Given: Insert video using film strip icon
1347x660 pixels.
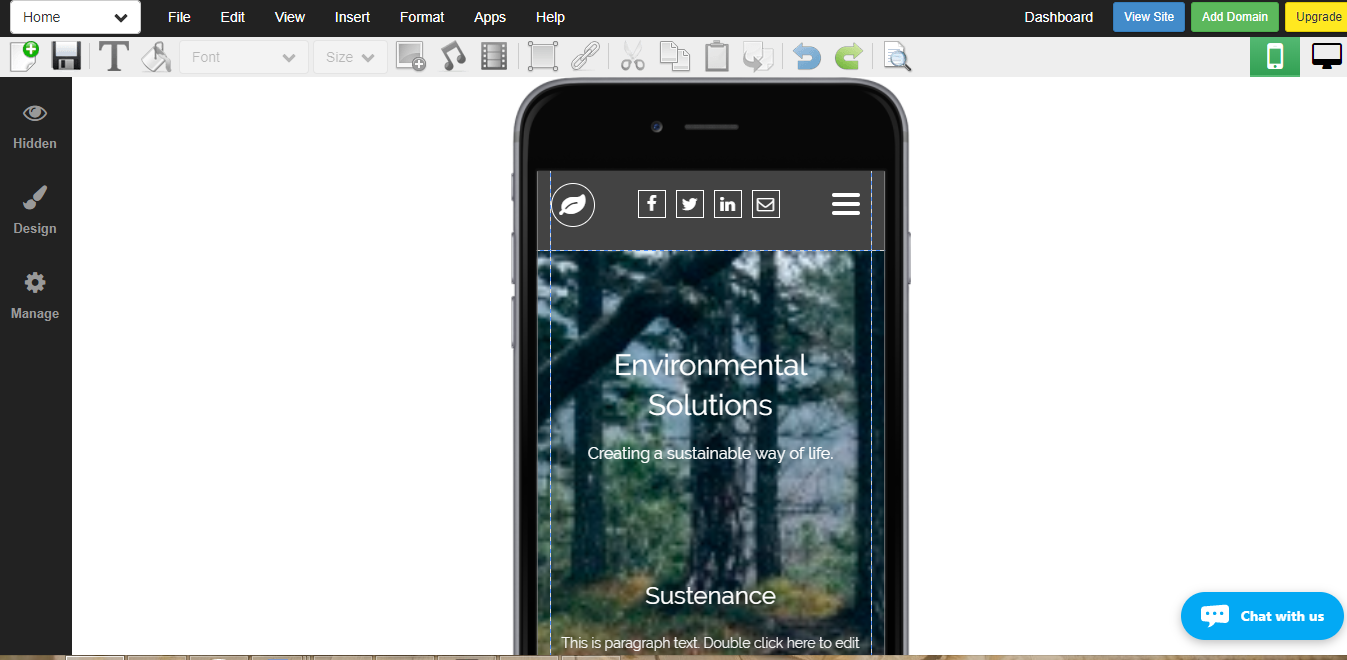Looking at the screenshot, I should 494,56.
